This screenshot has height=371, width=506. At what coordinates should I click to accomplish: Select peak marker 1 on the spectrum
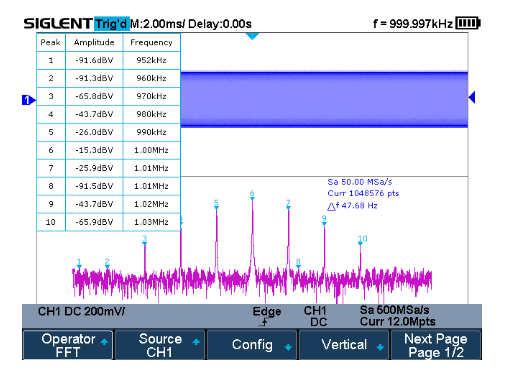[79, 263]
